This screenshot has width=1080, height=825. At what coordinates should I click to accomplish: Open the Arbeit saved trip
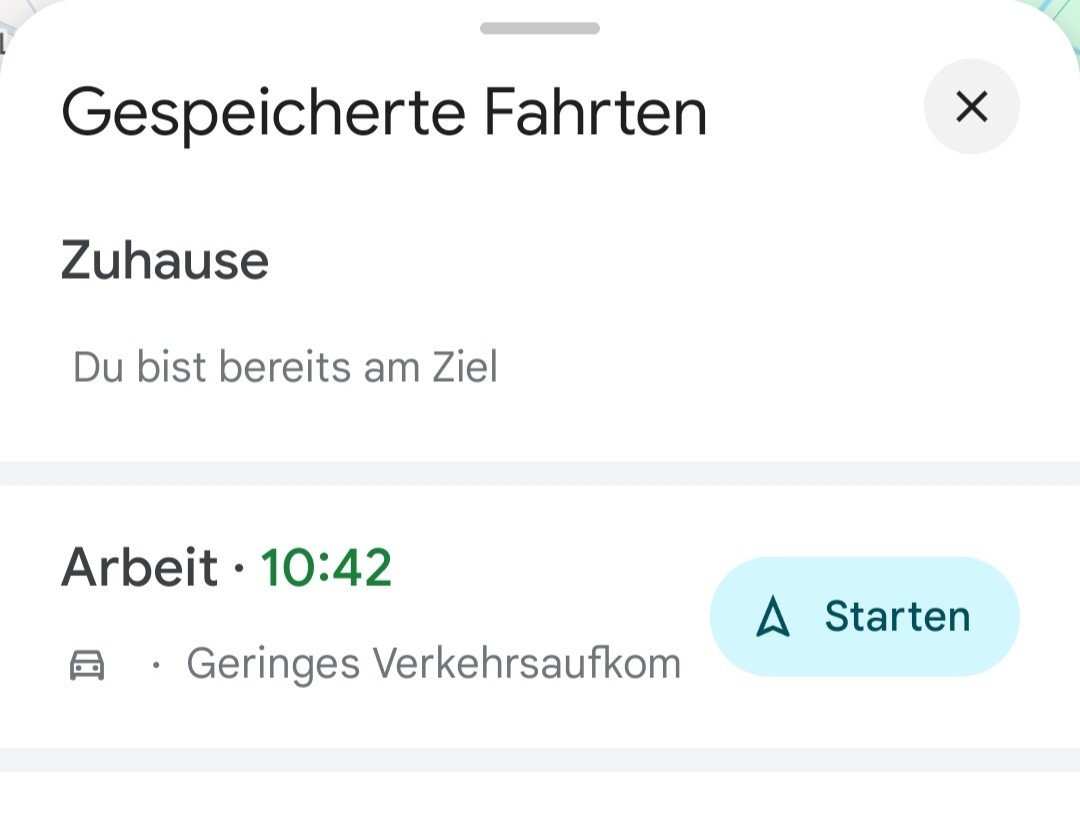point(139,568)
